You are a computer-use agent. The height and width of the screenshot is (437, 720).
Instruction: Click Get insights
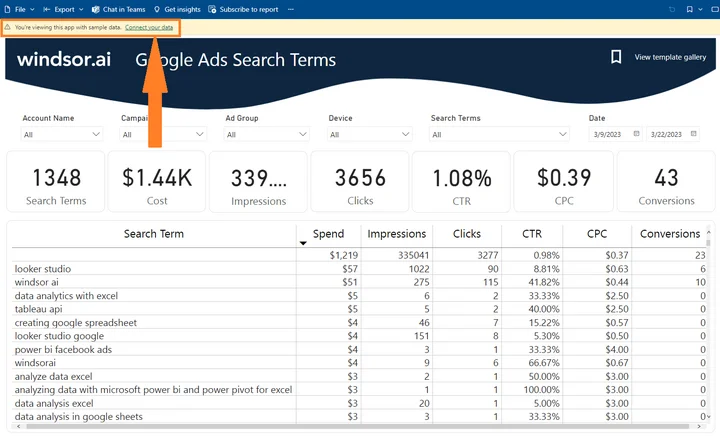point(178,9)
